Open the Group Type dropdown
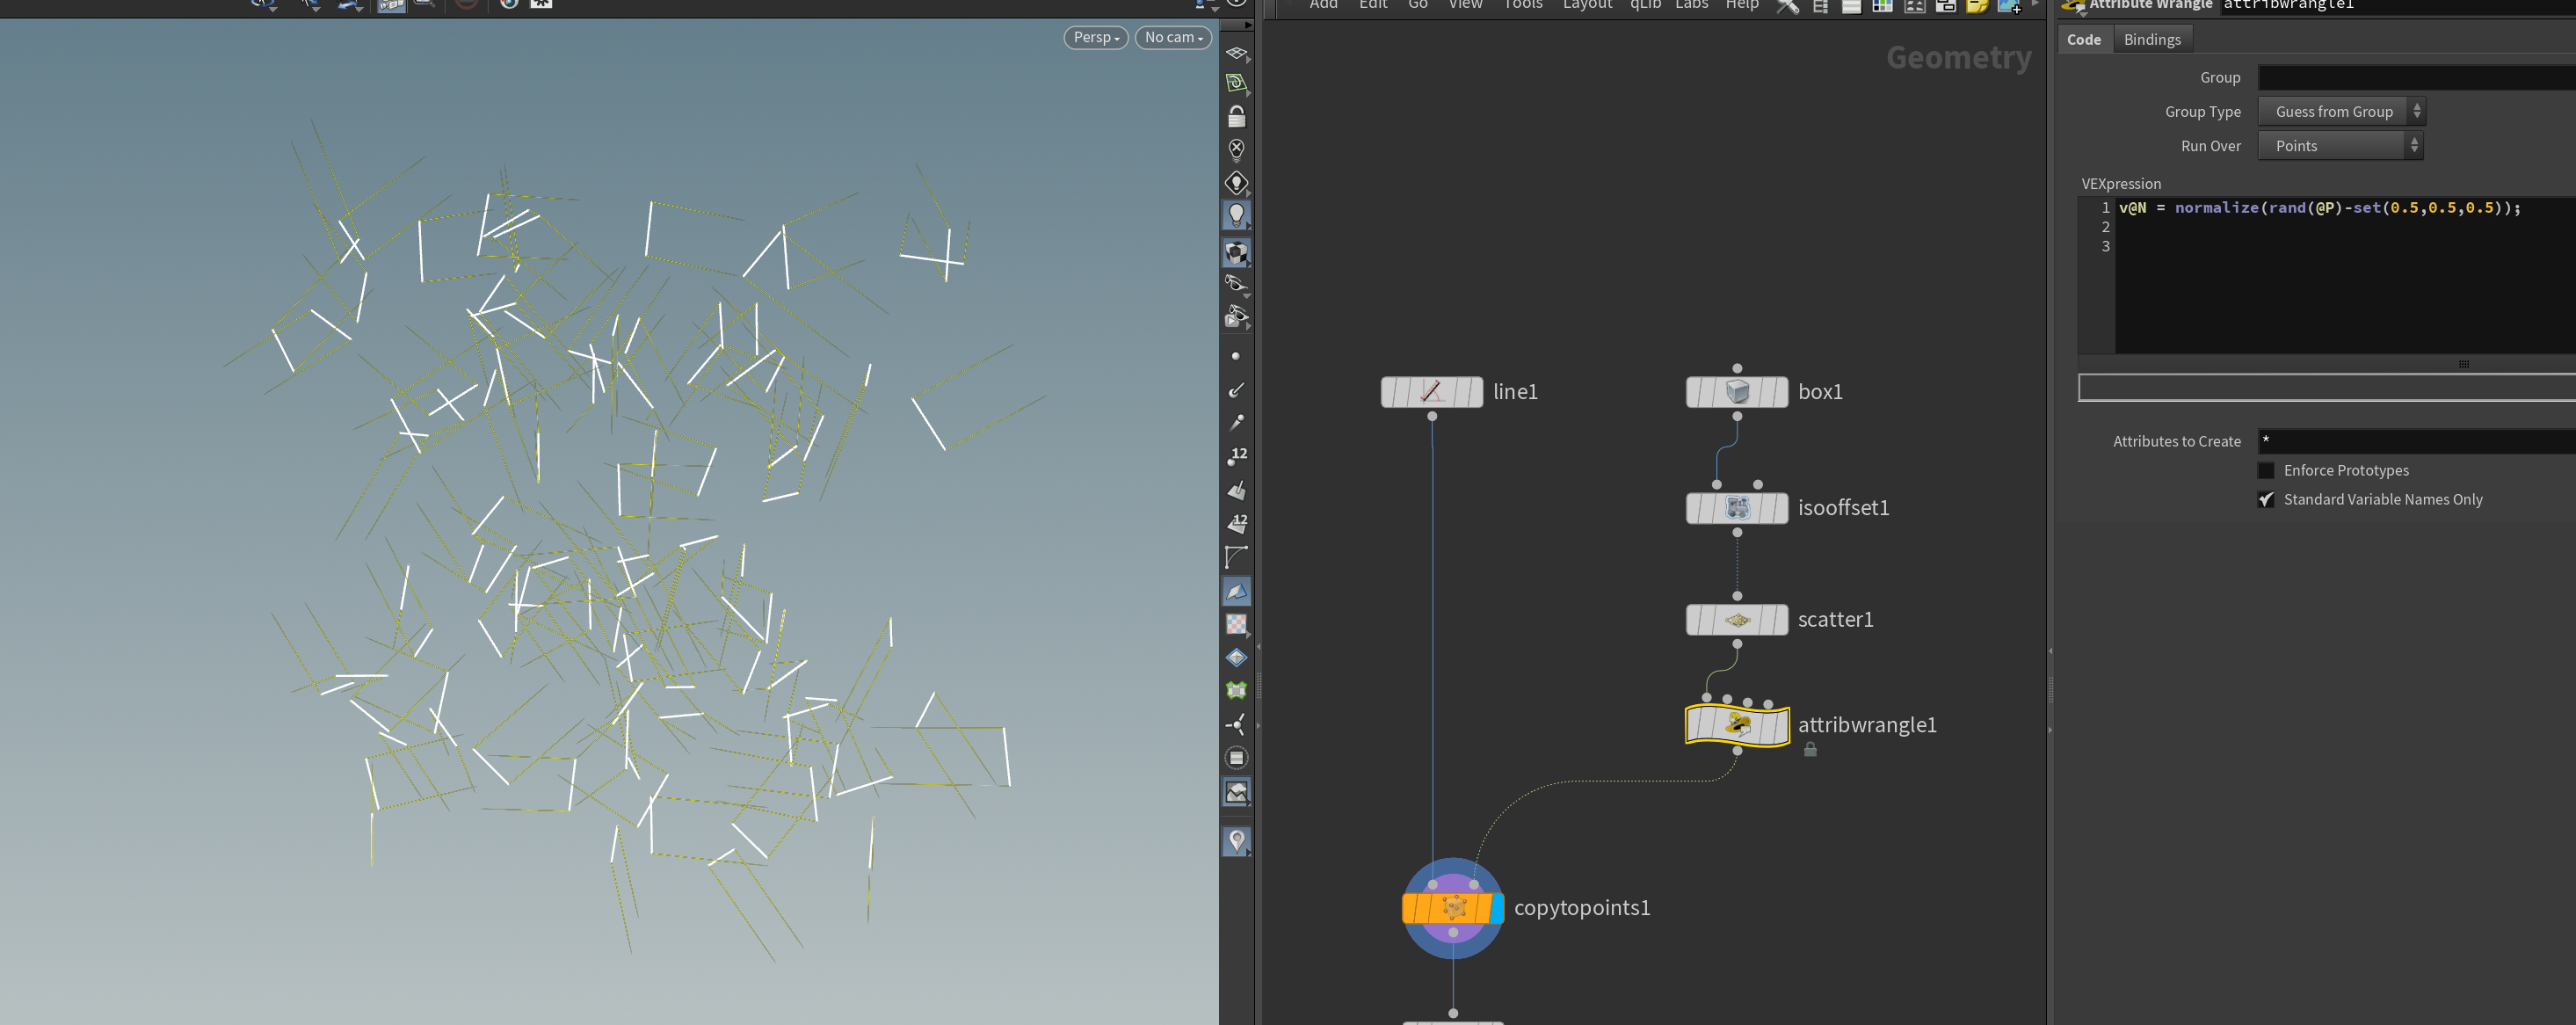The width and height of the screenshot is (2576, 1025). click(2341, 112)
